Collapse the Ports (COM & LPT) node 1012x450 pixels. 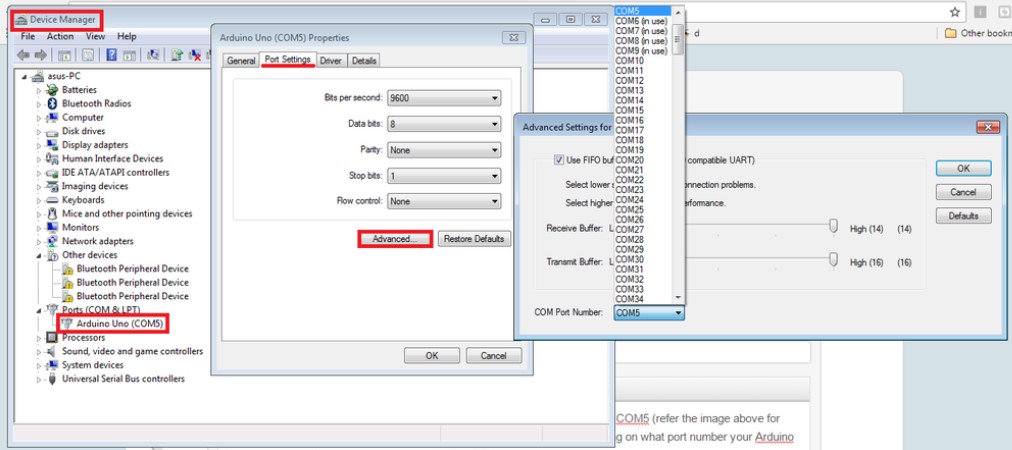40,310
